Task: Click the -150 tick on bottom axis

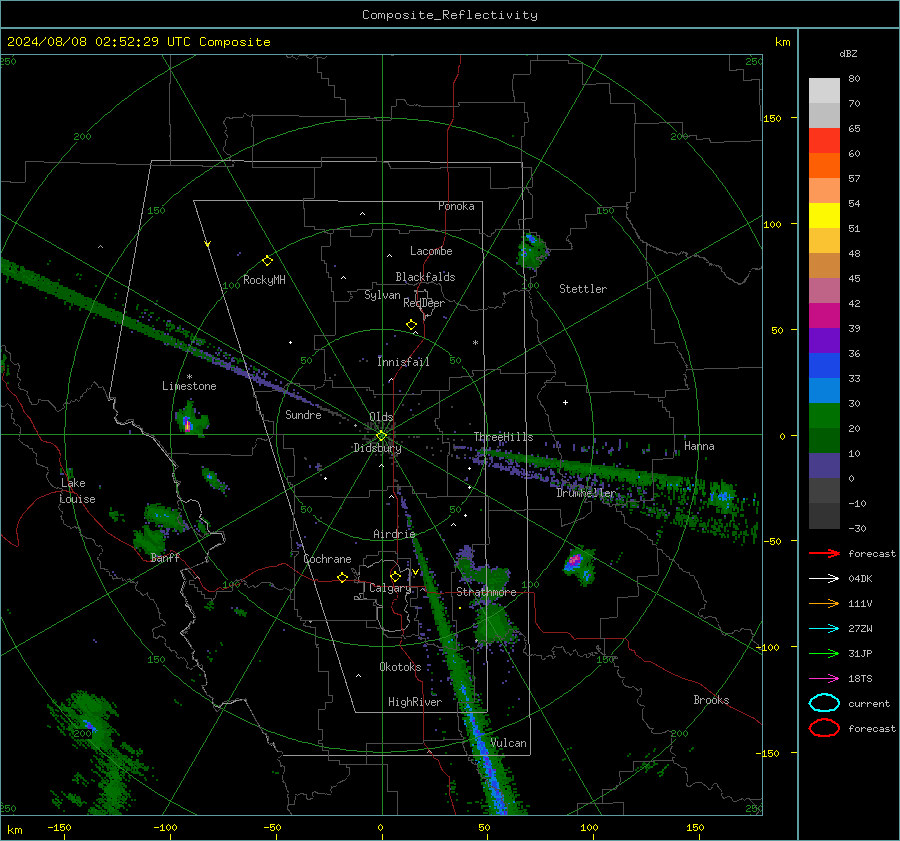Action: click(59, 827)
